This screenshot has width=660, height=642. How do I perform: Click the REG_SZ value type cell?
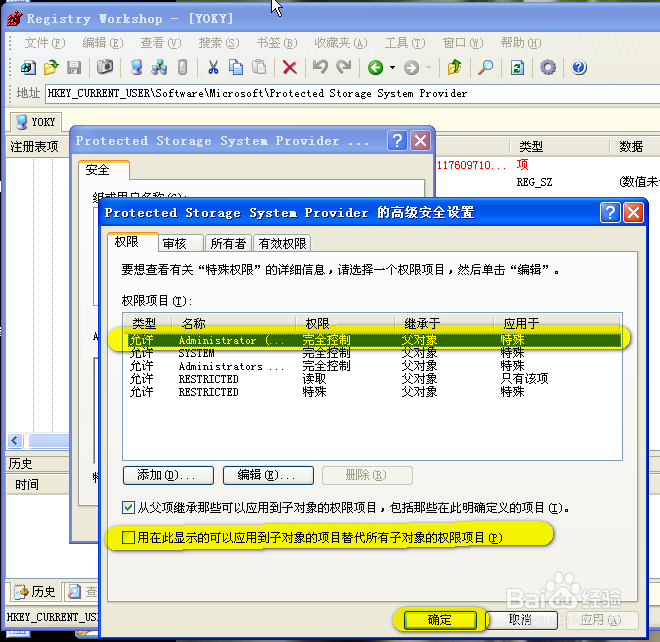pyautogui.click(x=534, y=182)
